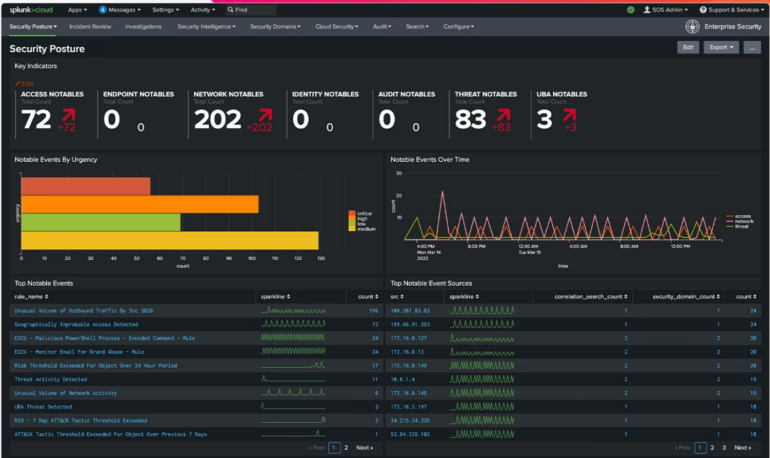
Task: Click Next in Event Sources pager
Action: [x=742, y=448]
